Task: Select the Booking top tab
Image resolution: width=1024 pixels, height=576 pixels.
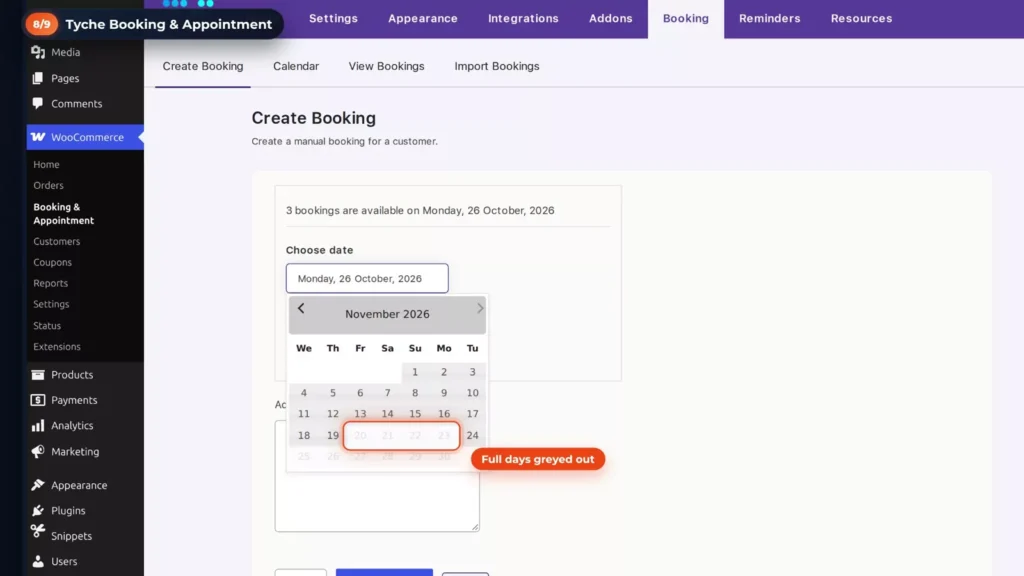Action: tap(686, 18)
